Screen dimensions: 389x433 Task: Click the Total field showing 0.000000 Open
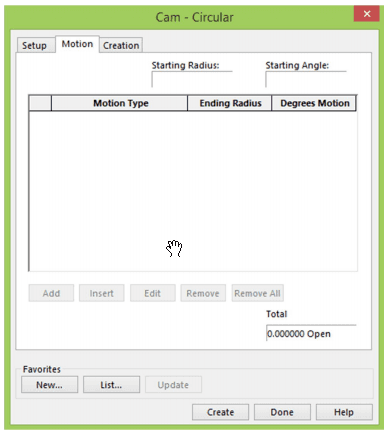tap(311, 333)
